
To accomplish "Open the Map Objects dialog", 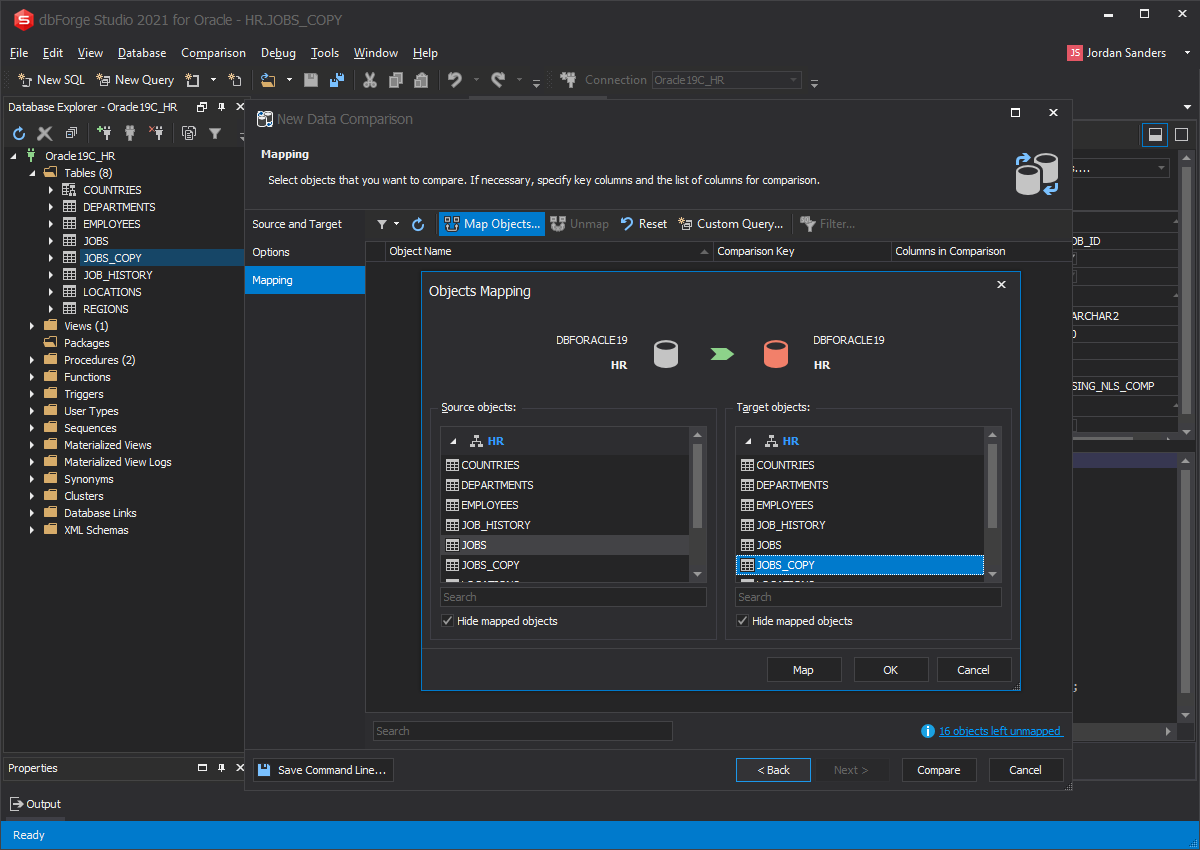I will 491,223.
